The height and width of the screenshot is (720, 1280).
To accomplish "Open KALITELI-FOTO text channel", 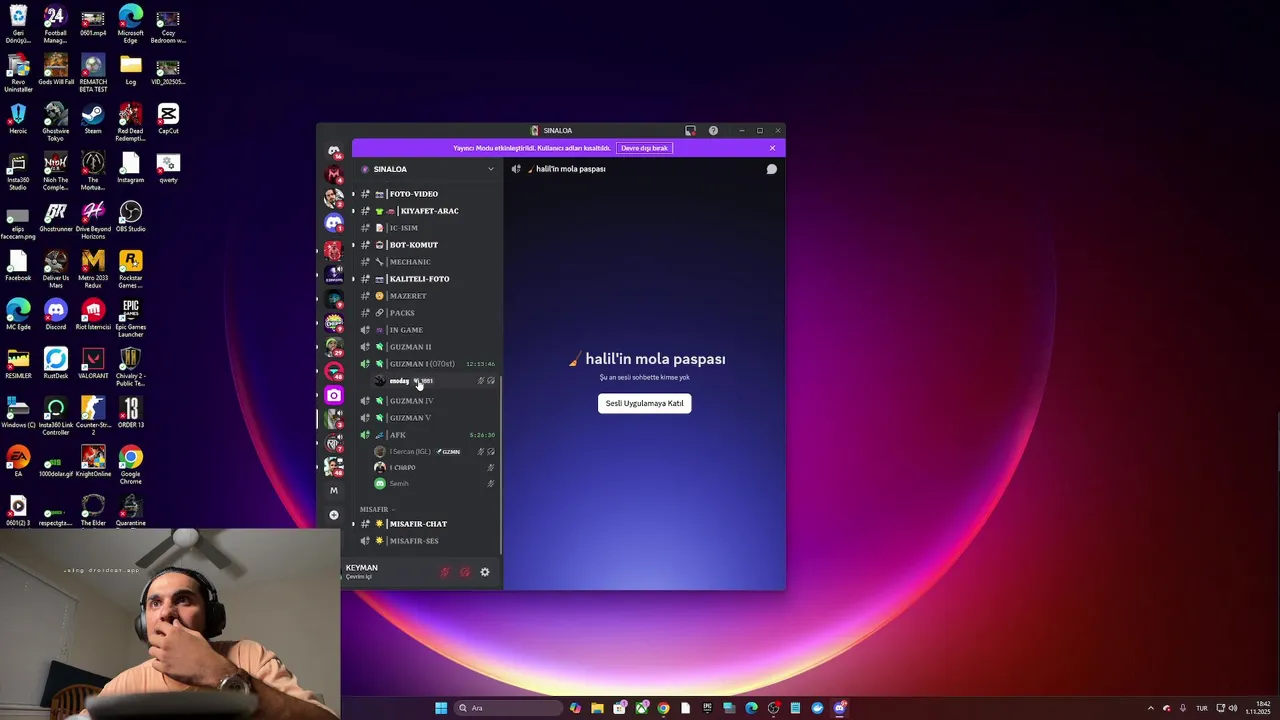I will click(425, 279).
